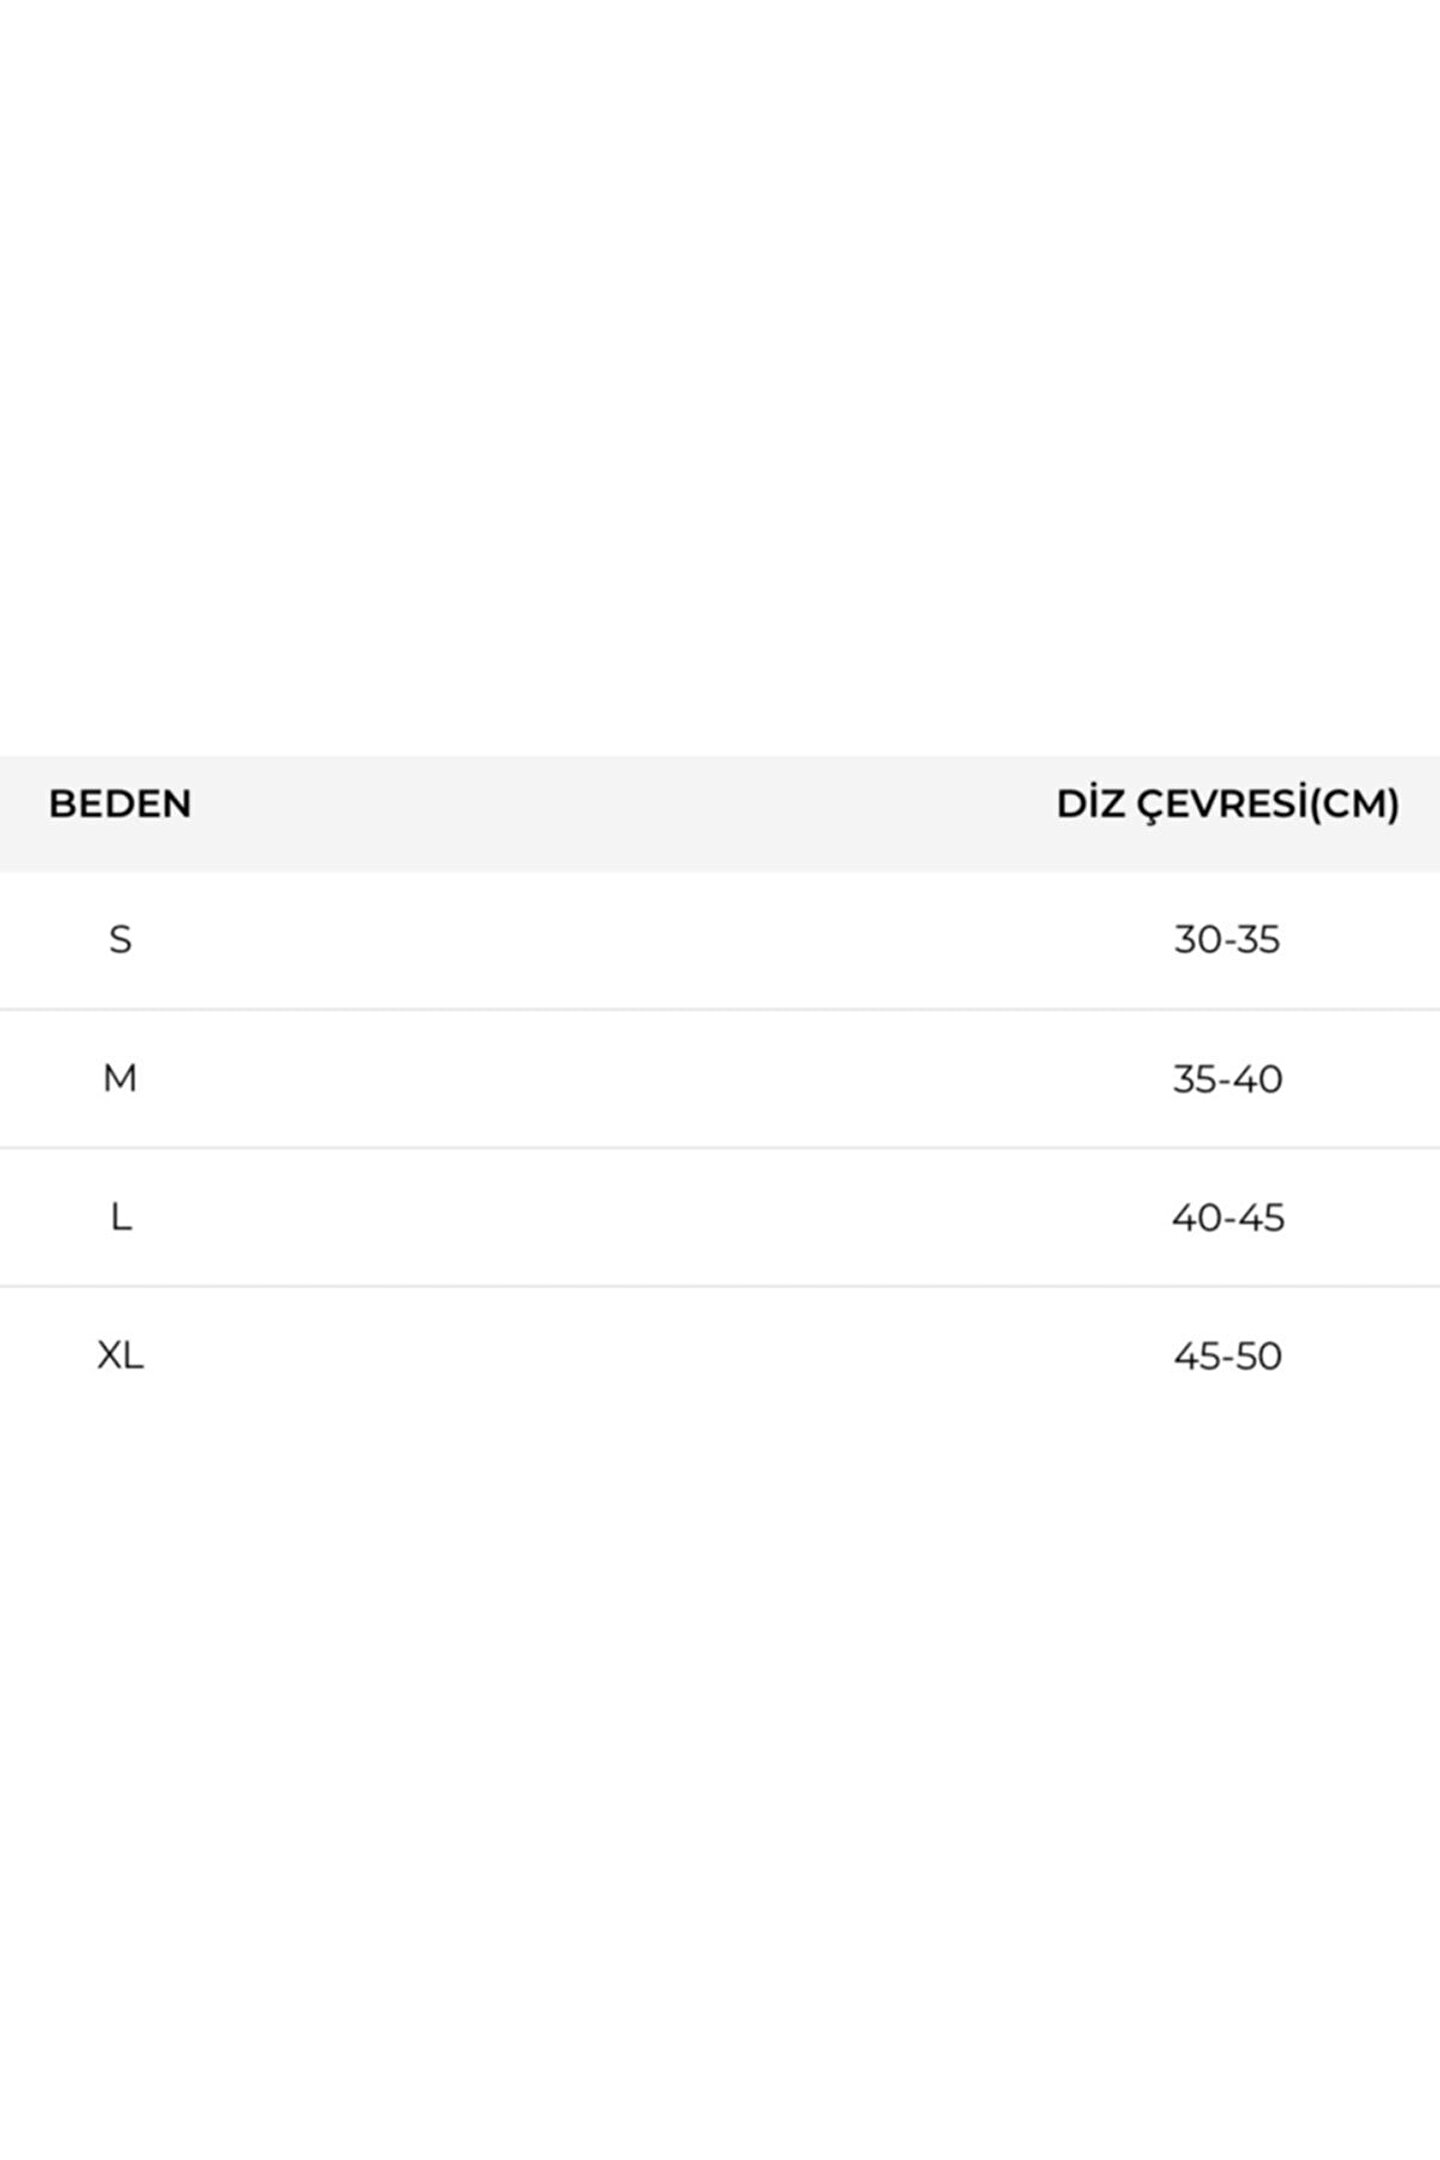Click the empty middle of the L row
1440x2160 pixels.
660,1217
